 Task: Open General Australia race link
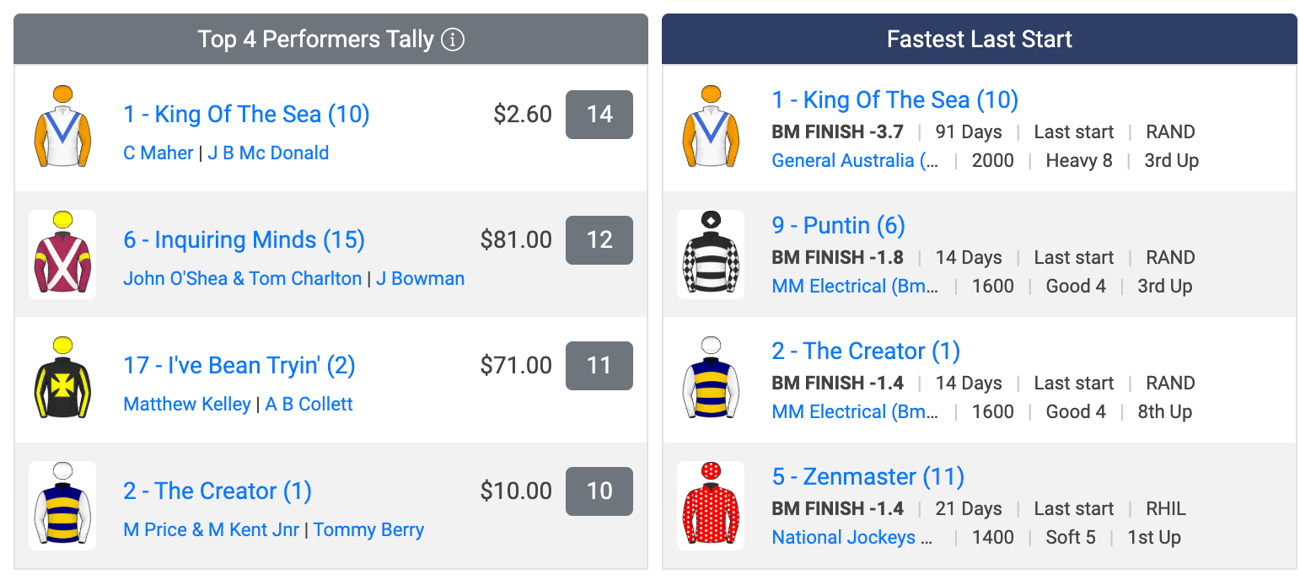(855, 160)
